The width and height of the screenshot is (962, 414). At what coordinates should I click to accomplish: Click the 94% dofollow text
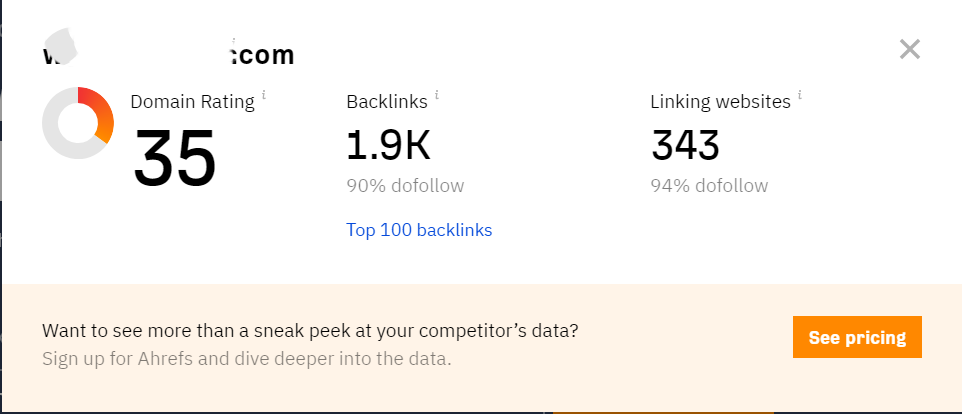pos(709,186)
